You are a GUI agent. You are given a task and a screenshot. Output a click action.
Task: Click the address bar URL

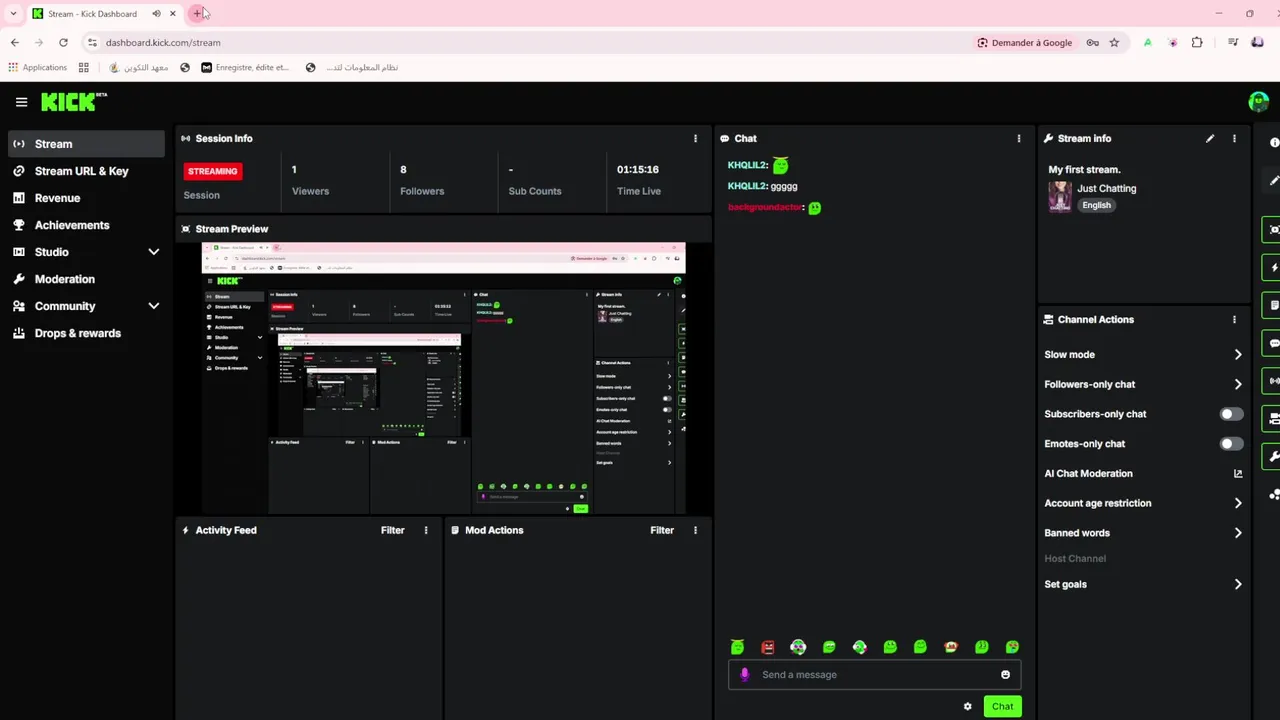(163, 43)
